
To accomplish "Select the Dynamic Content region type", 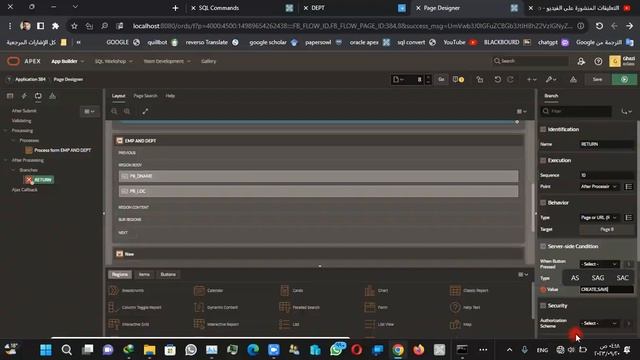I will tap(216, 307).
